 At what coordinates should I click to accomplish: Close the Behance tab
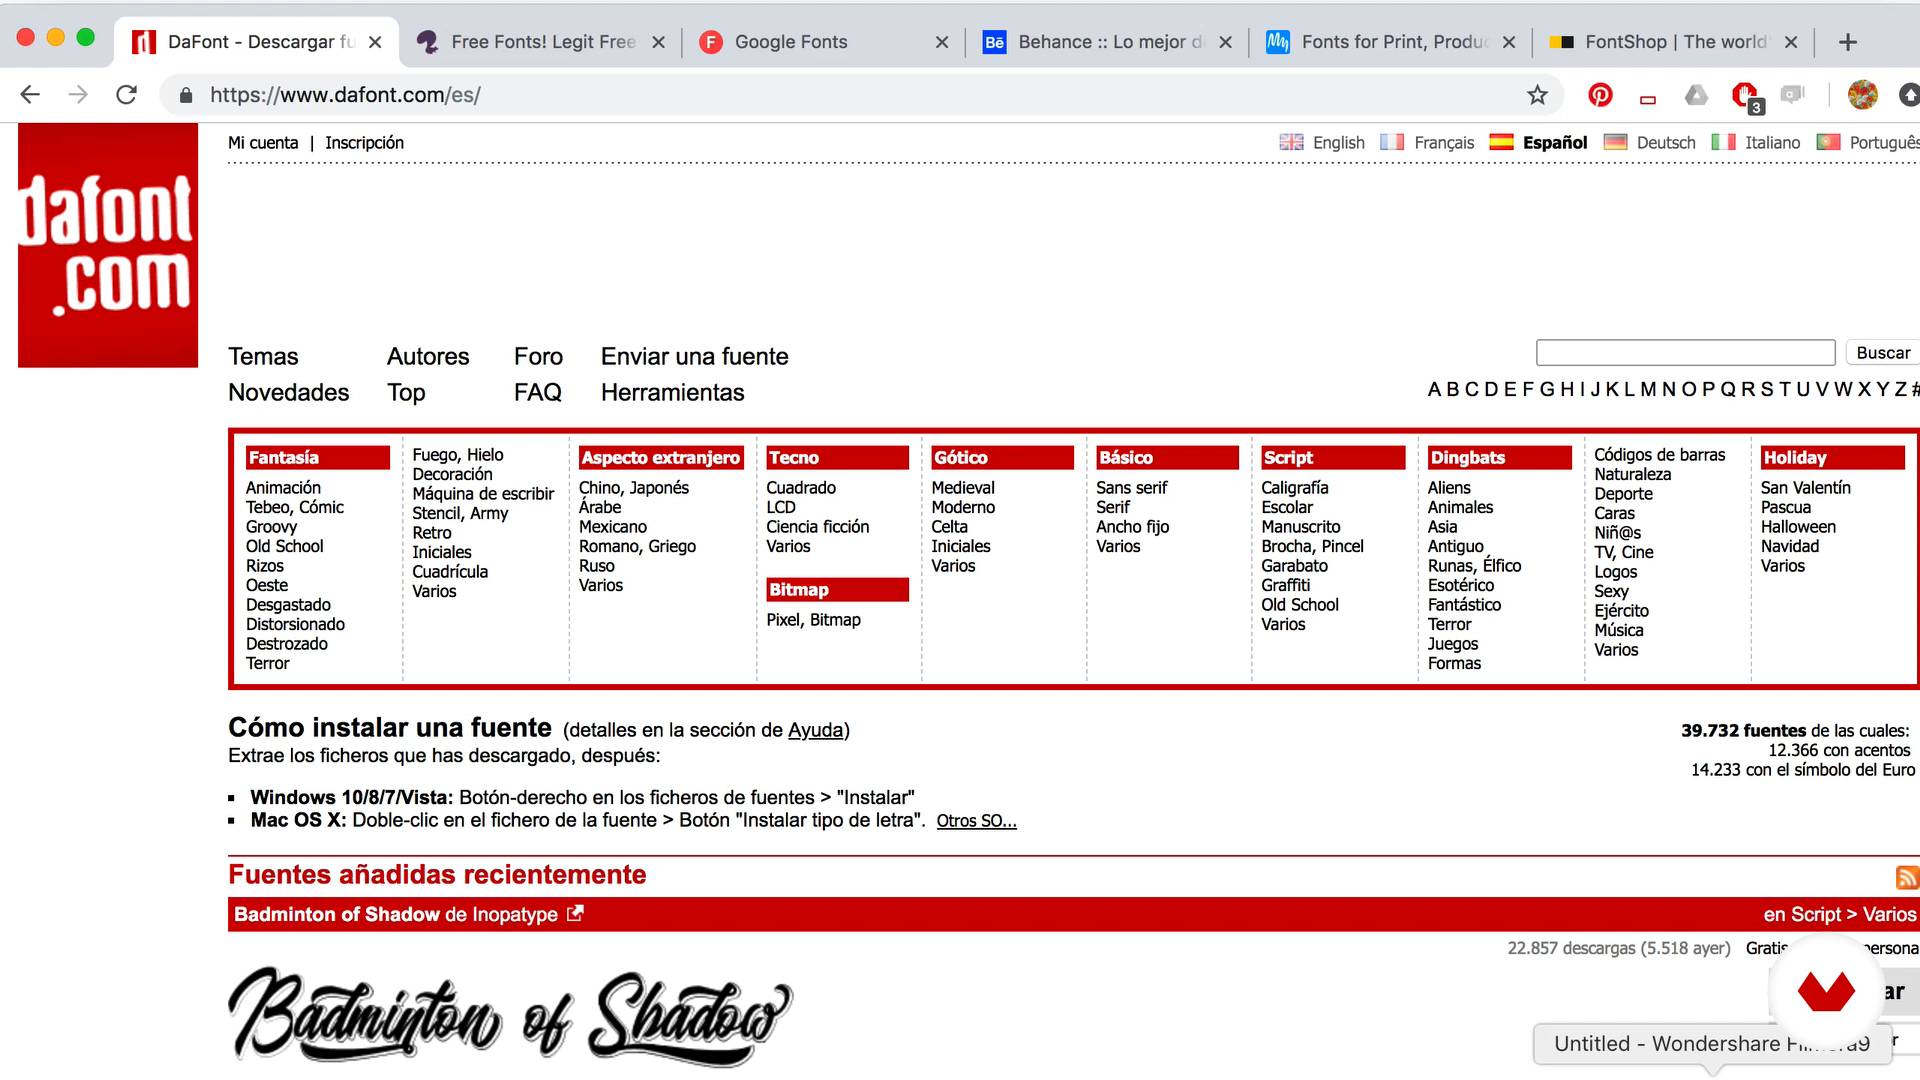(1226, 42)
